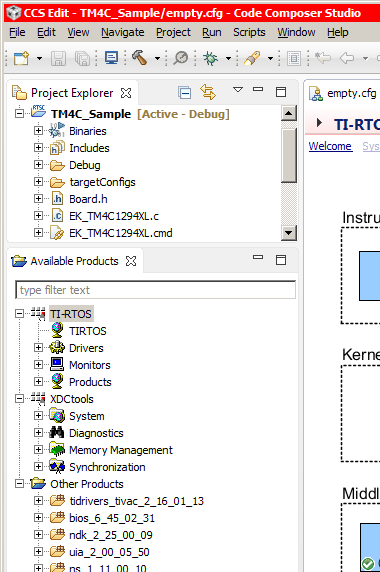Open the Edit menu

(x=46, y=32)
